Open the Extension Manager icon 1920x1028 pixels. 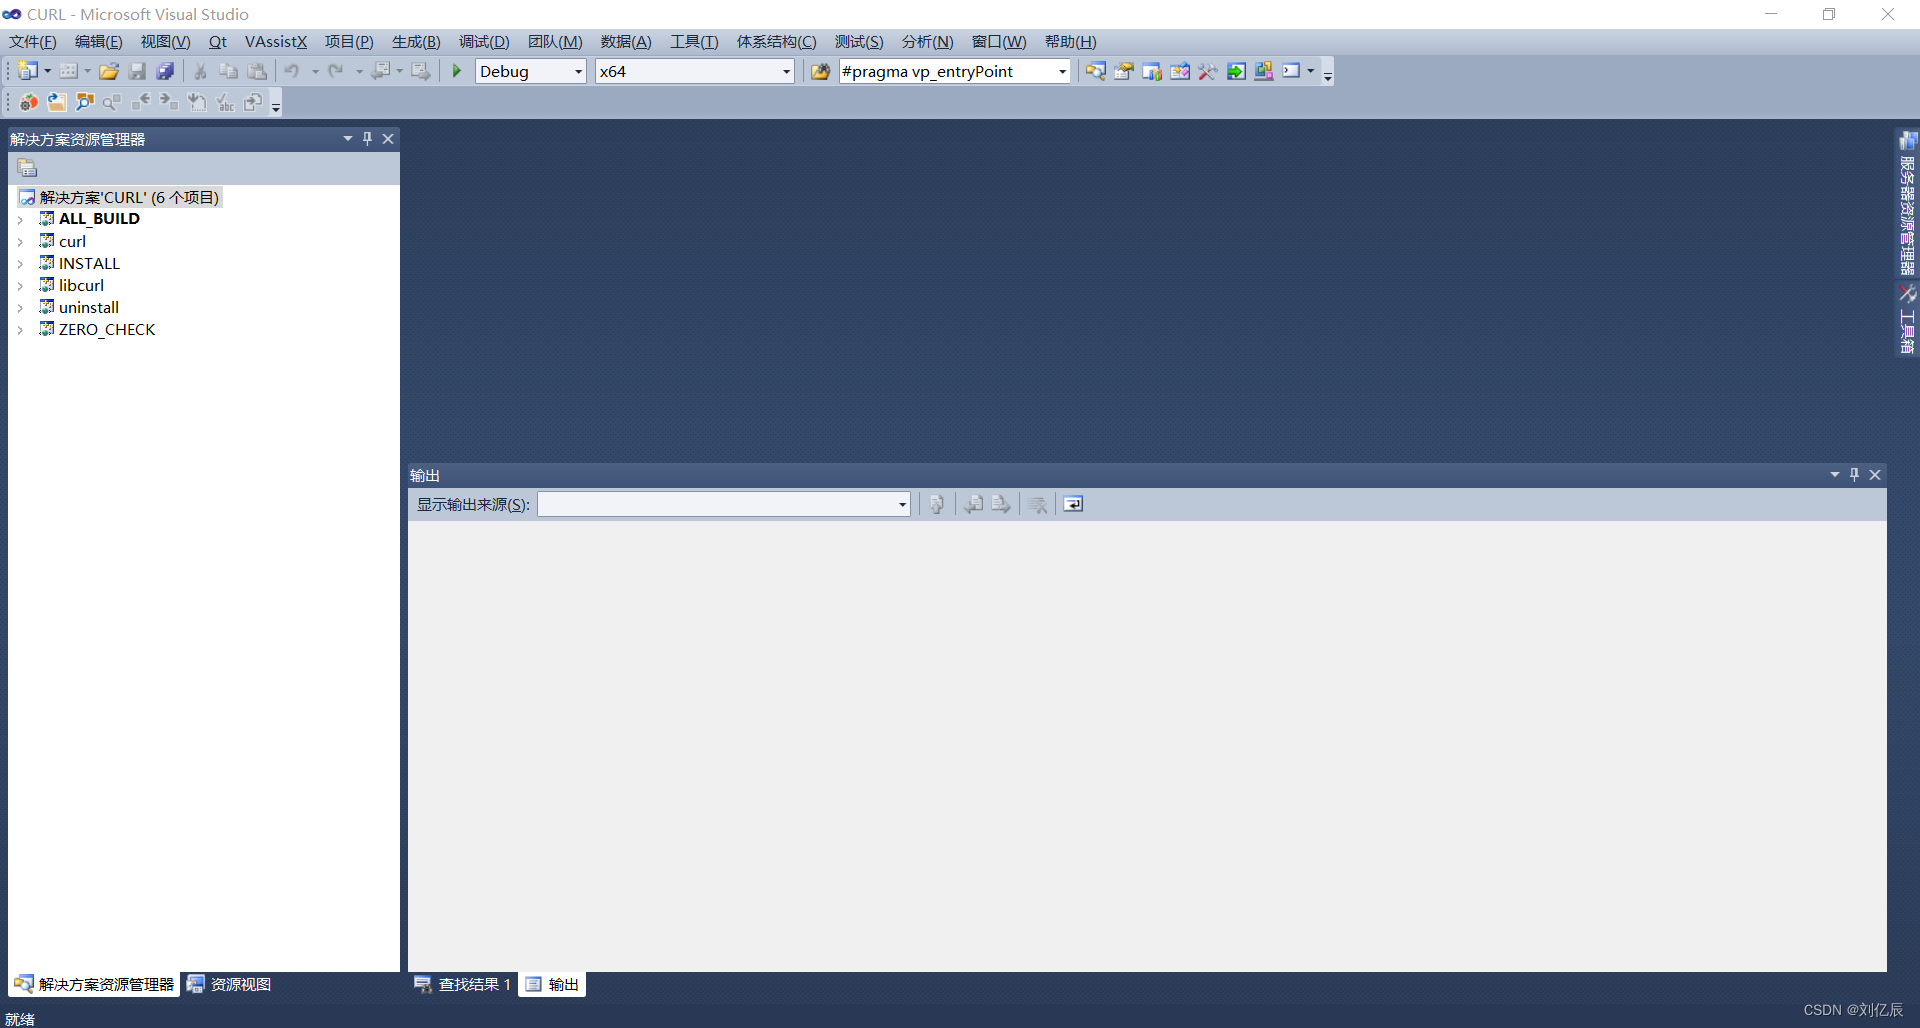click(x=1264, y=71)
